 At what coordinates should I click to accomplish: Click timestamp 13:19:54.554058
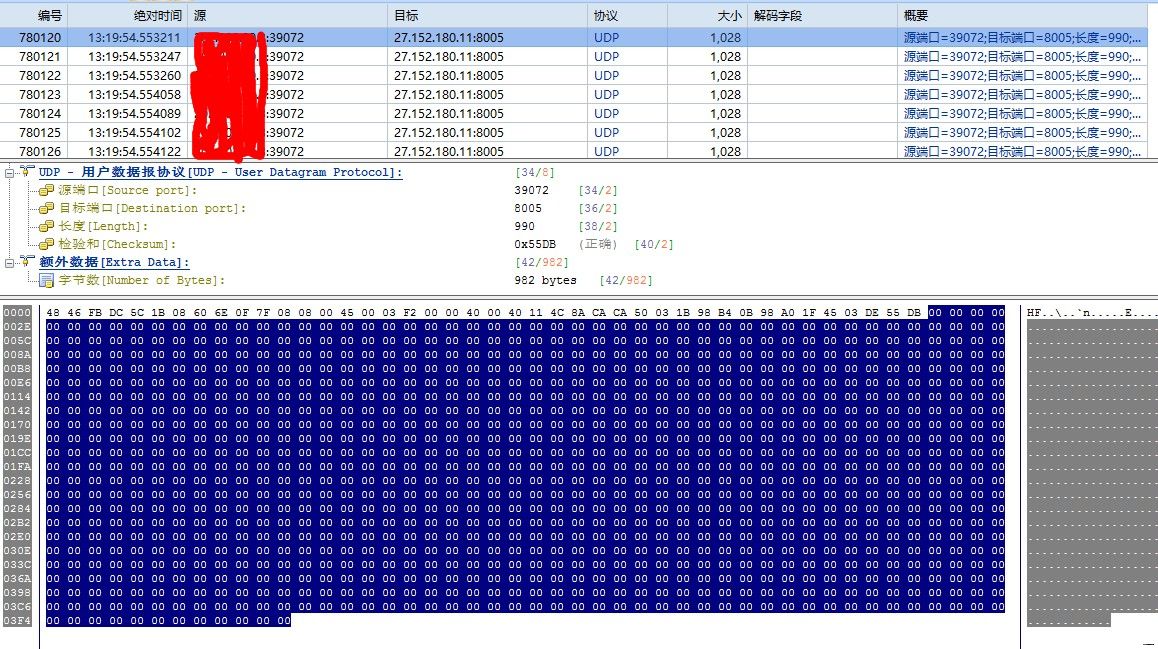pos(134,95)
